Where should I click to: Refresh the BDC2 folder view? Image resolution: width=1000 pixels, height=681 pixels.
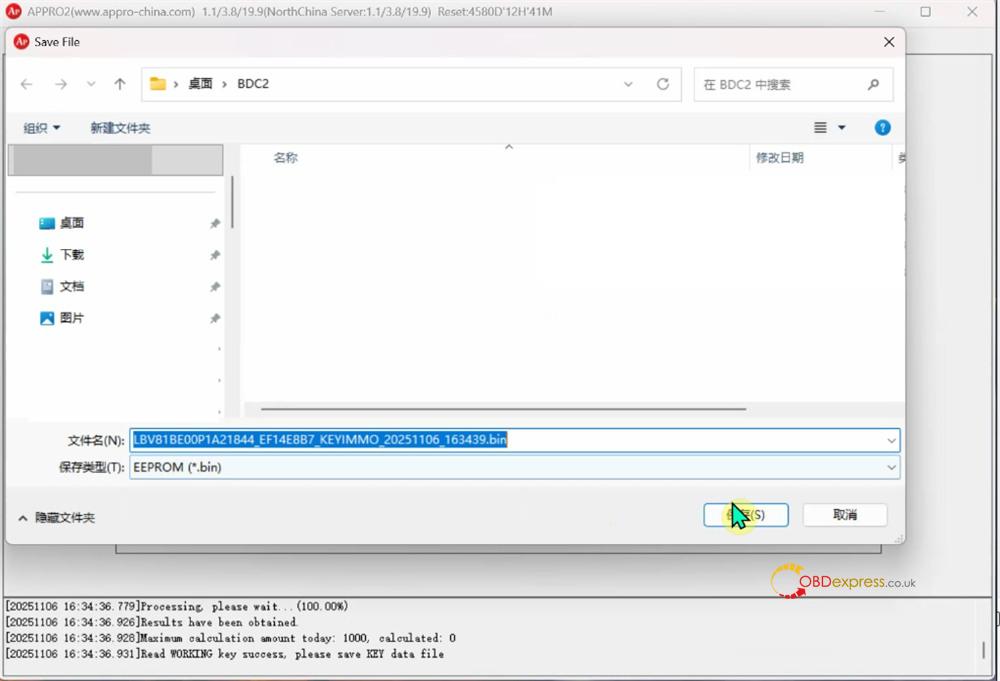(662, 84)
